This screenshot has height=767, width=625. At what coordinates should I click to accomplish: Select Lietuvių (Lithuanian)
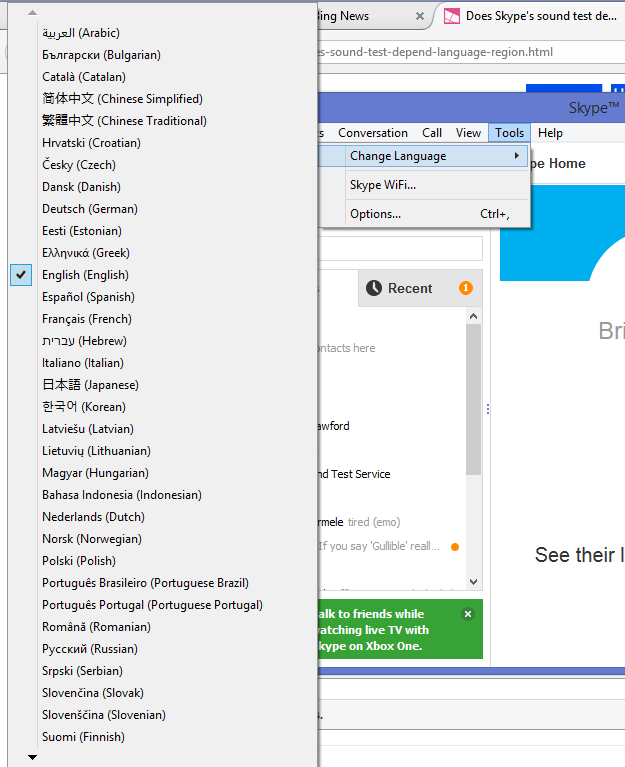click(96, 451)
